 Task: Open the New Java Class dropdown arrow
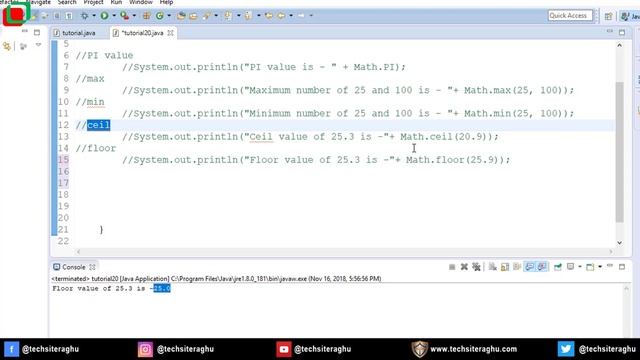click(x=169, y=16)
